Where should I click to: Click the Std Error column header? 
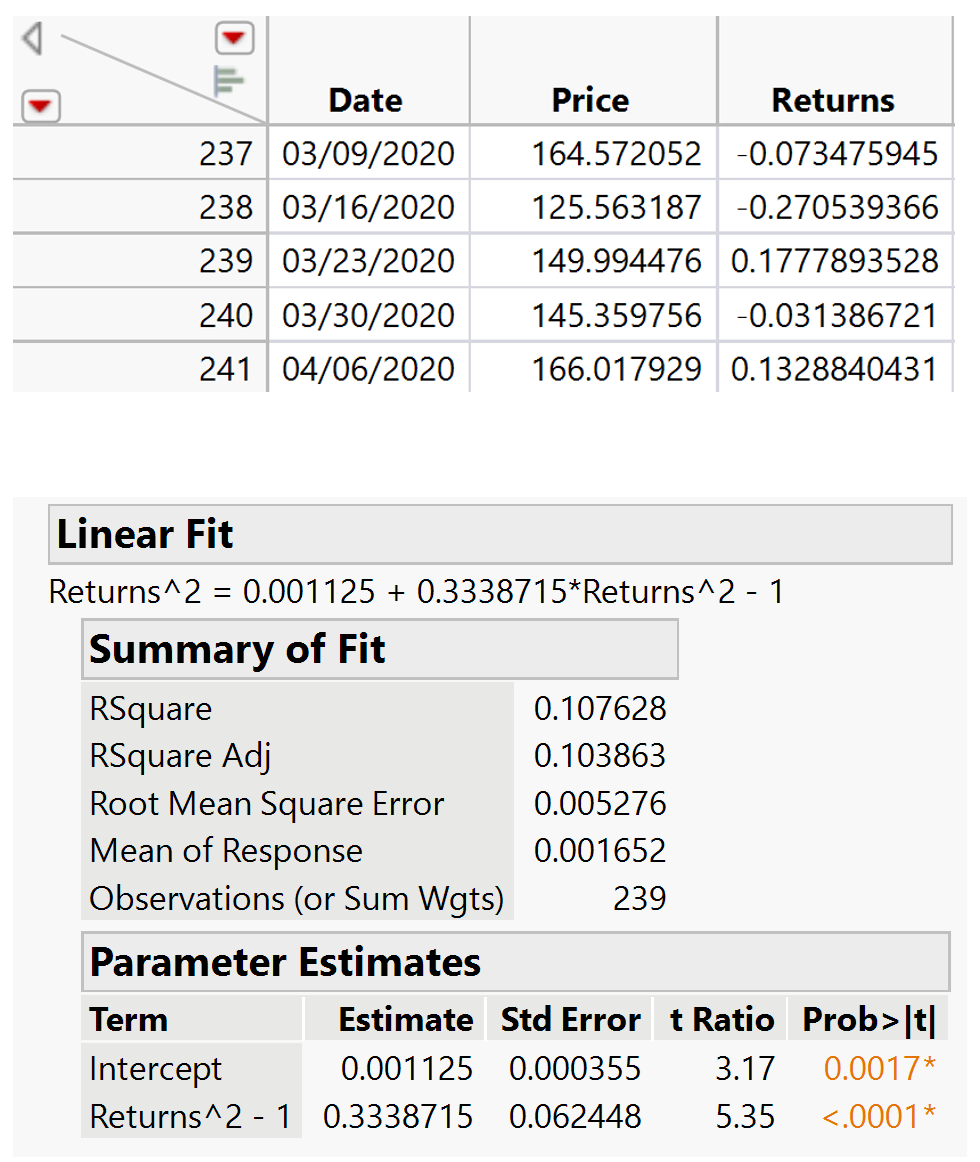[571, 1020]
